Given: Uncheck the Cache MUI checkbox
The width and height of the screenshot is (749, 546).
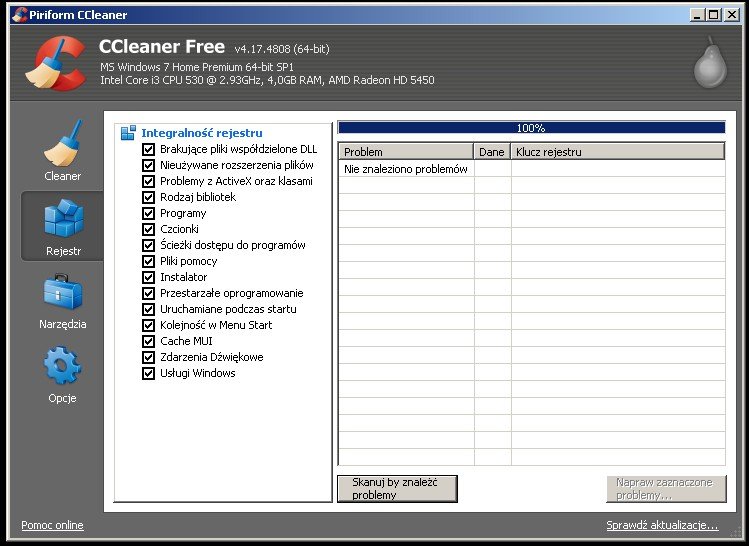Looking at the screenshot, I should pyautogui.click(x=149, y=341).
